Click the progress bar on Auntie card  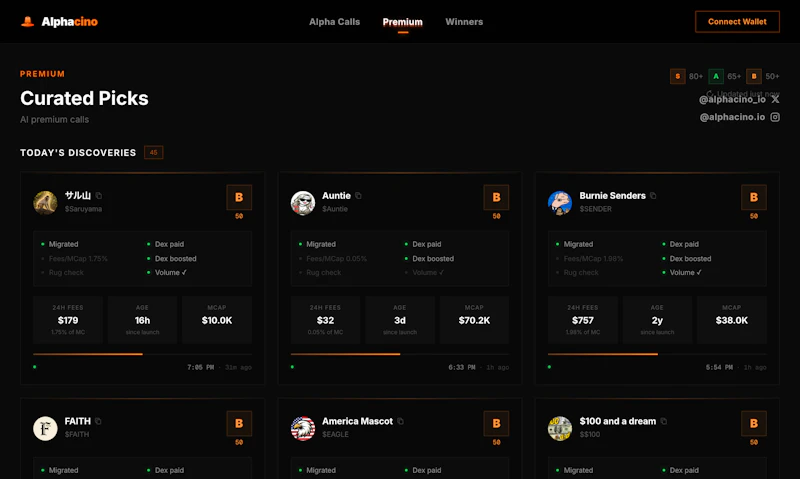[x=400, y=354]
